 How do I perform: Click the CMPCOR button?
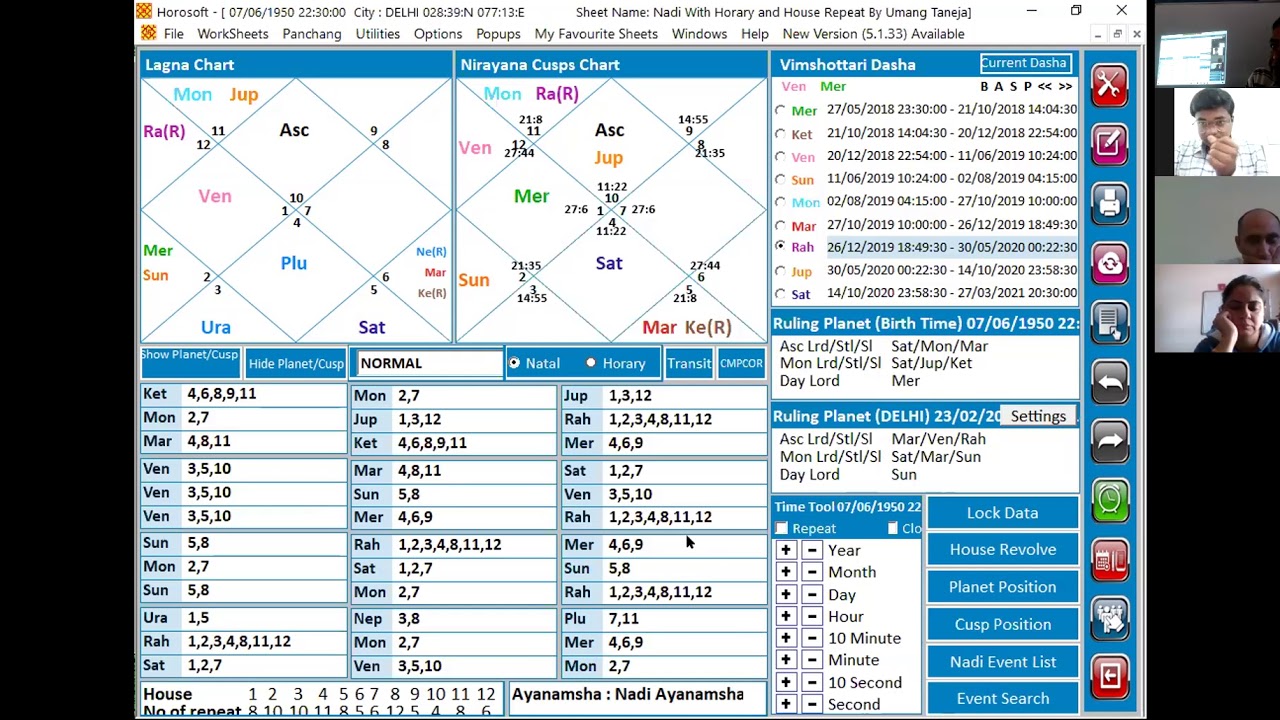pos(741,364)
